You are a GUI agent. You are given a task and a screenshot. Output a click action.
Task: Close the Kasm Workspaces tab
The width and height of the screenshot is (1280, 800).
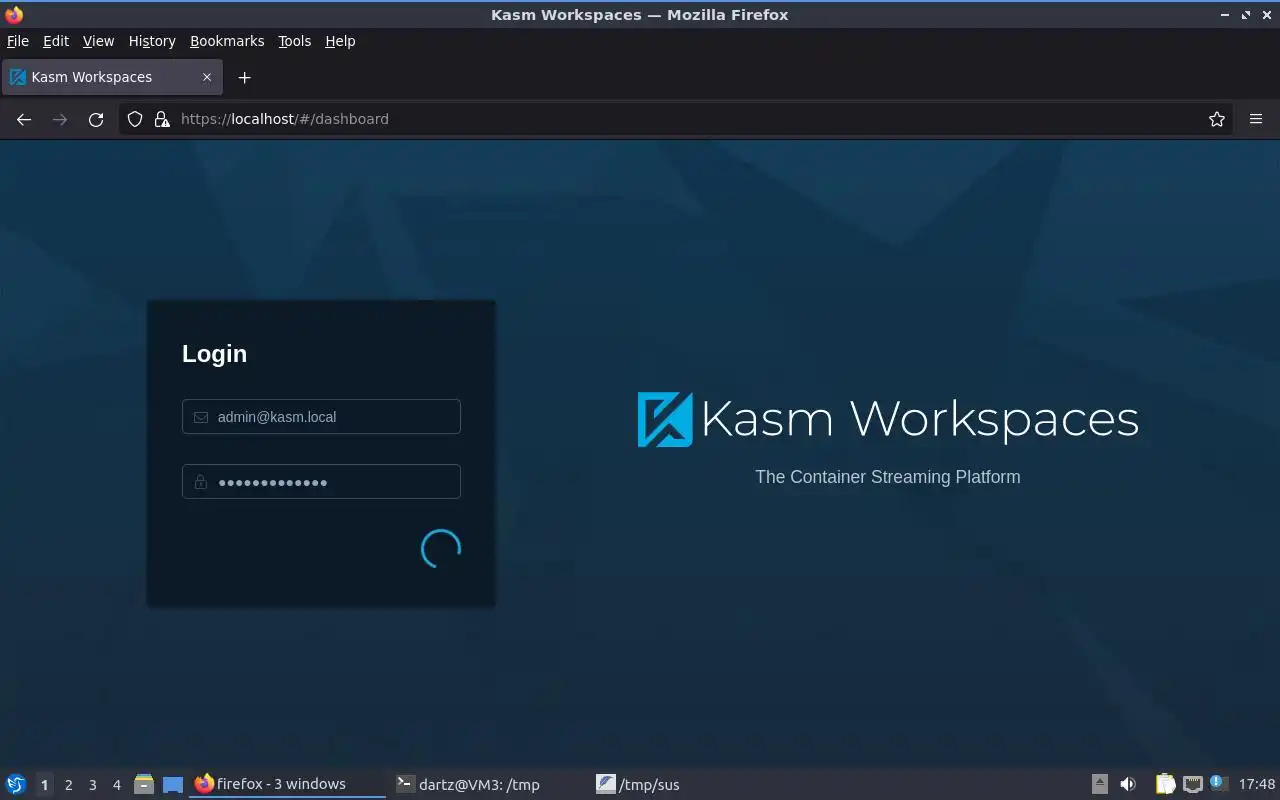pyautogui.click(x=207, y=77)
